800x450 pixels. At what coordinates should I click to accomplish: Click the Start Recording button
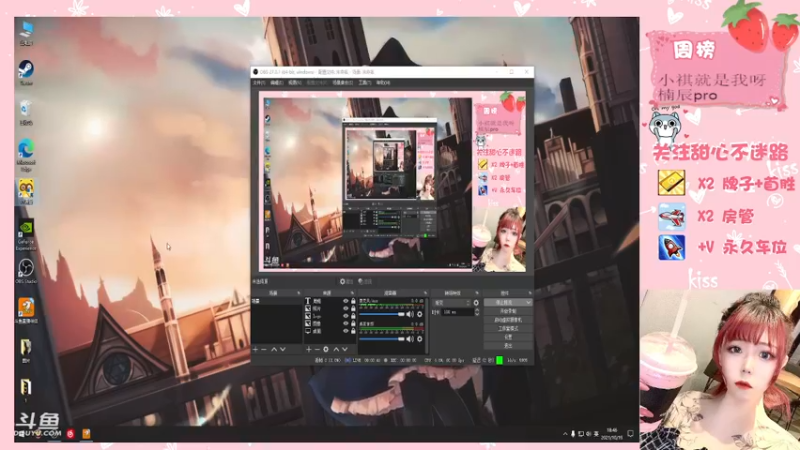click(x=508, y=311)
